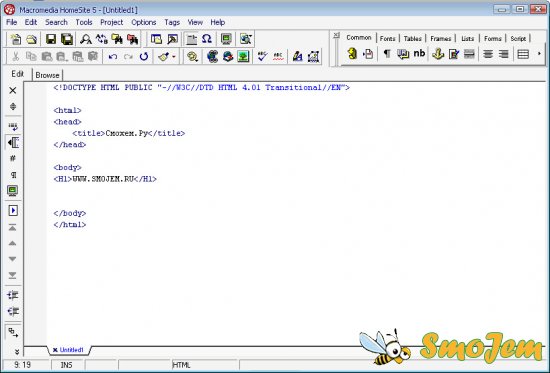Image resolution: width=550 pixels, height=373 pixels.
Task: Switch to the Frames QuickBar tab
Action: (441, 39)
